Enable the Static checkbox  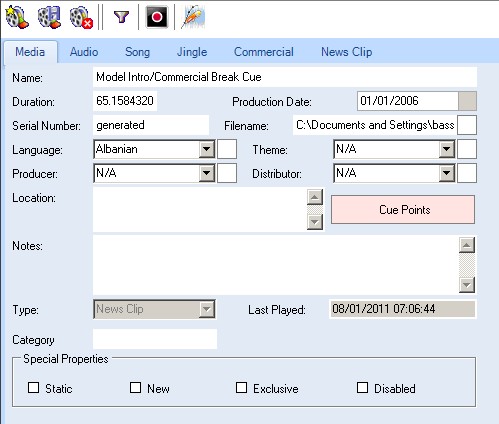33,388
